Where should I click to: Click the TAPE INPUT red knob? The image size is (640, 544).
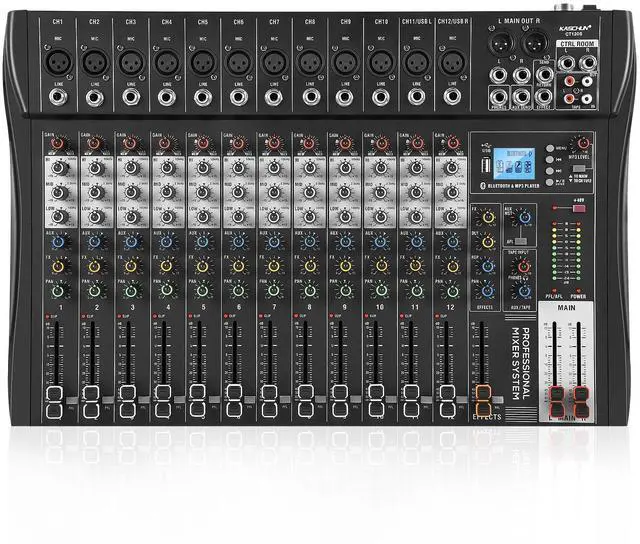click(524, 266)
